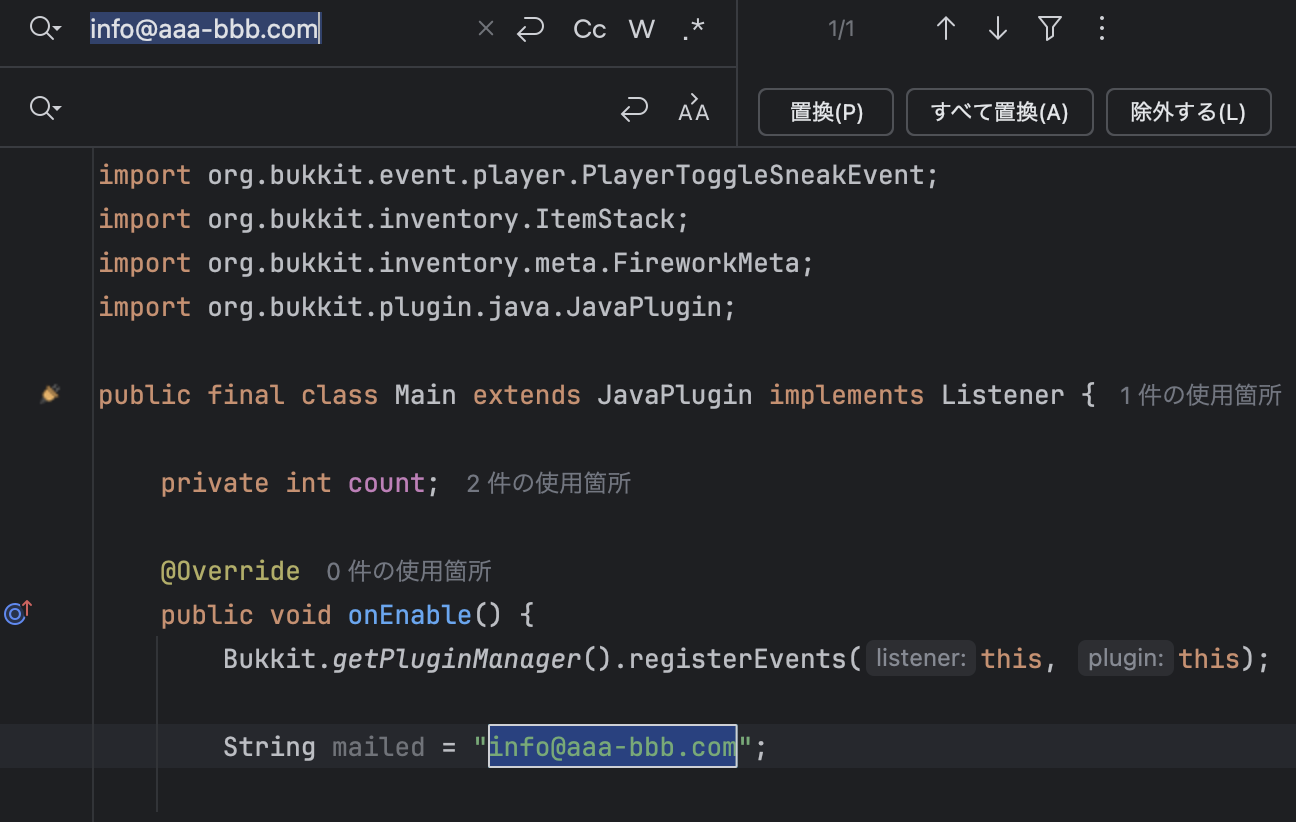Focus the empty replace input field

coord(340,108)
